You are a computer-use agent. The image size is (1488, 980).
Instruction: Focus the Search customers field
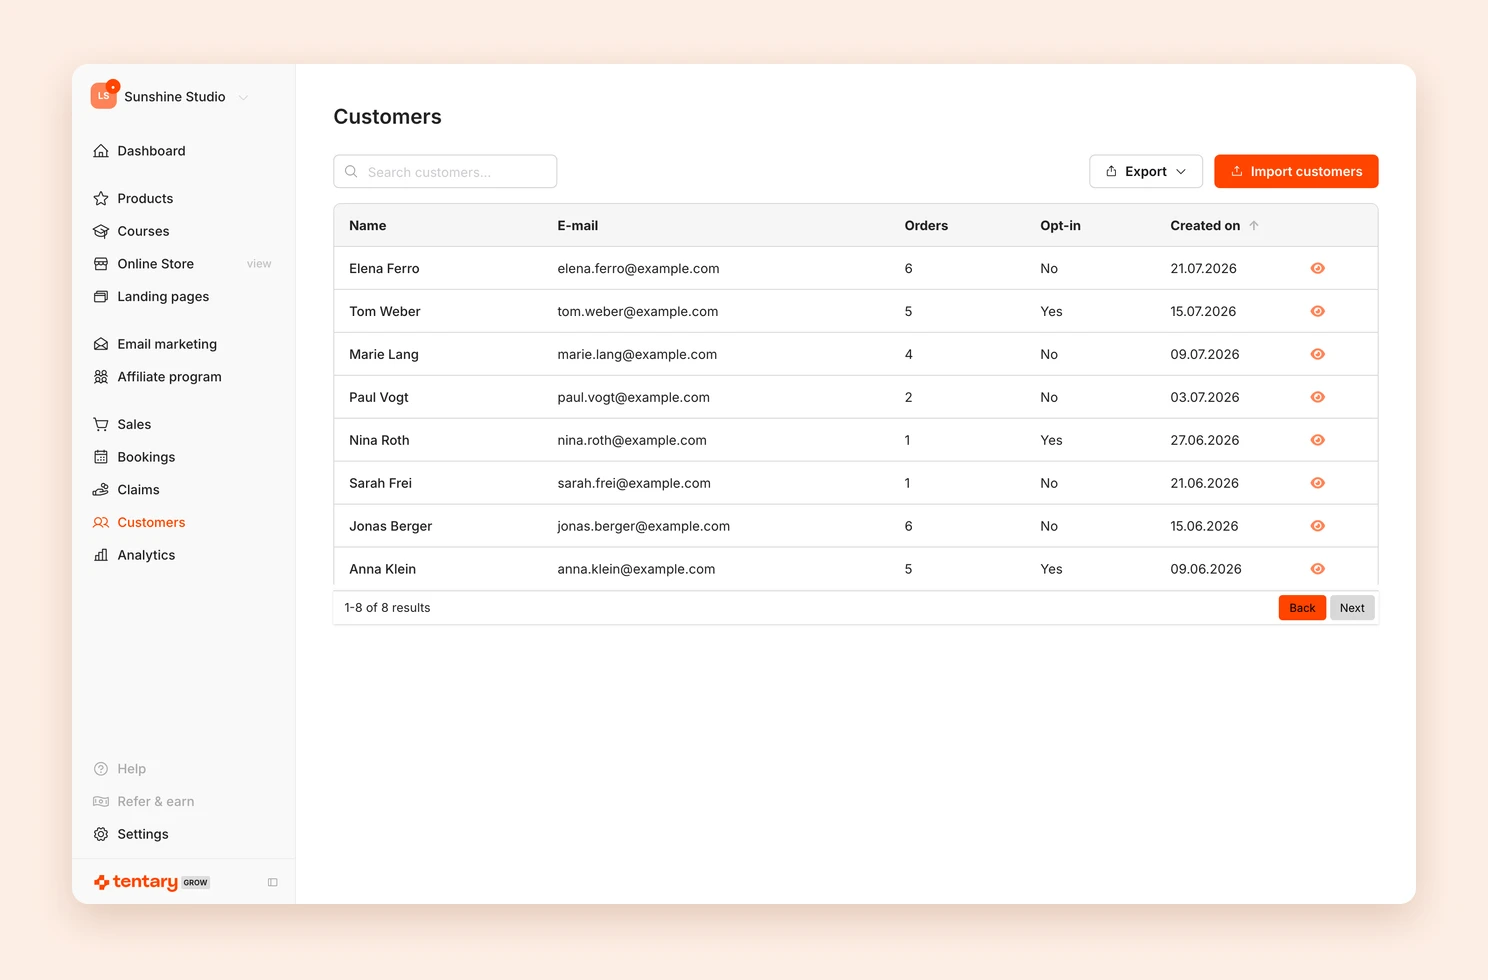[x=445, y=172]
